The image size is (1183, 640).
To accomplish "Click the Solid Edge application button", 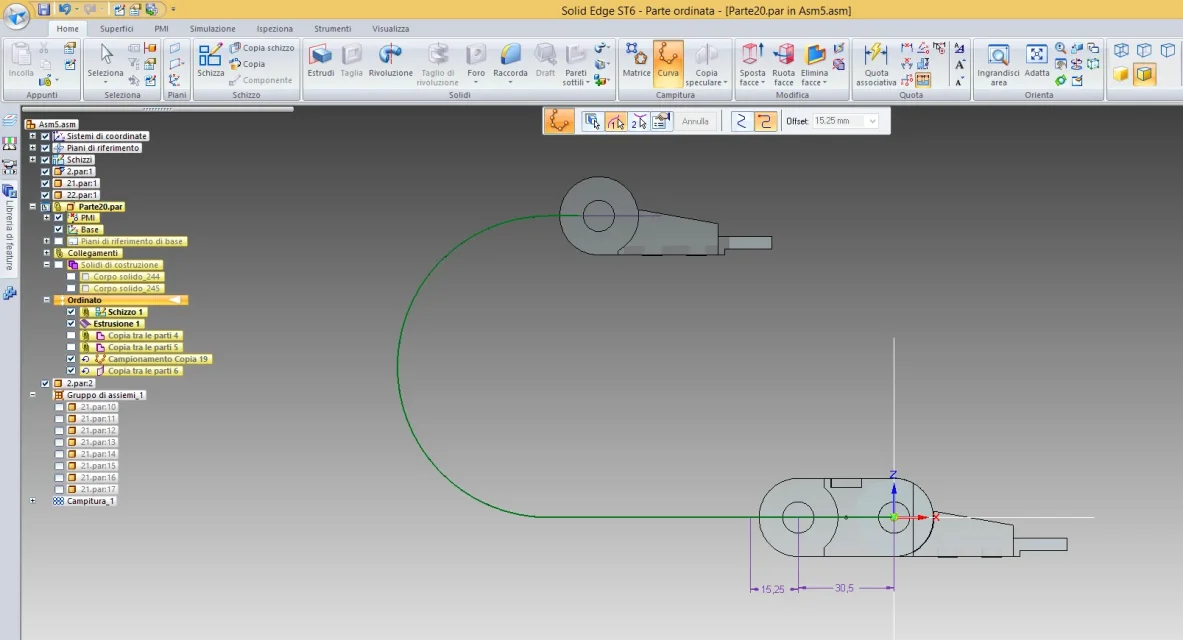I will 17,14.
